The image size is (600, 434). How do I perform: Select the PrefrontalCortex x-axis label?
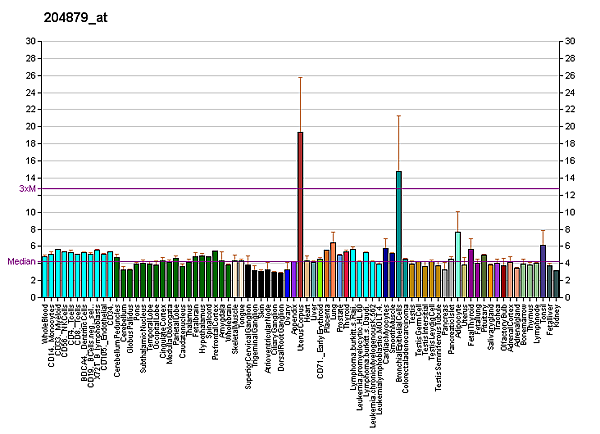215,331
